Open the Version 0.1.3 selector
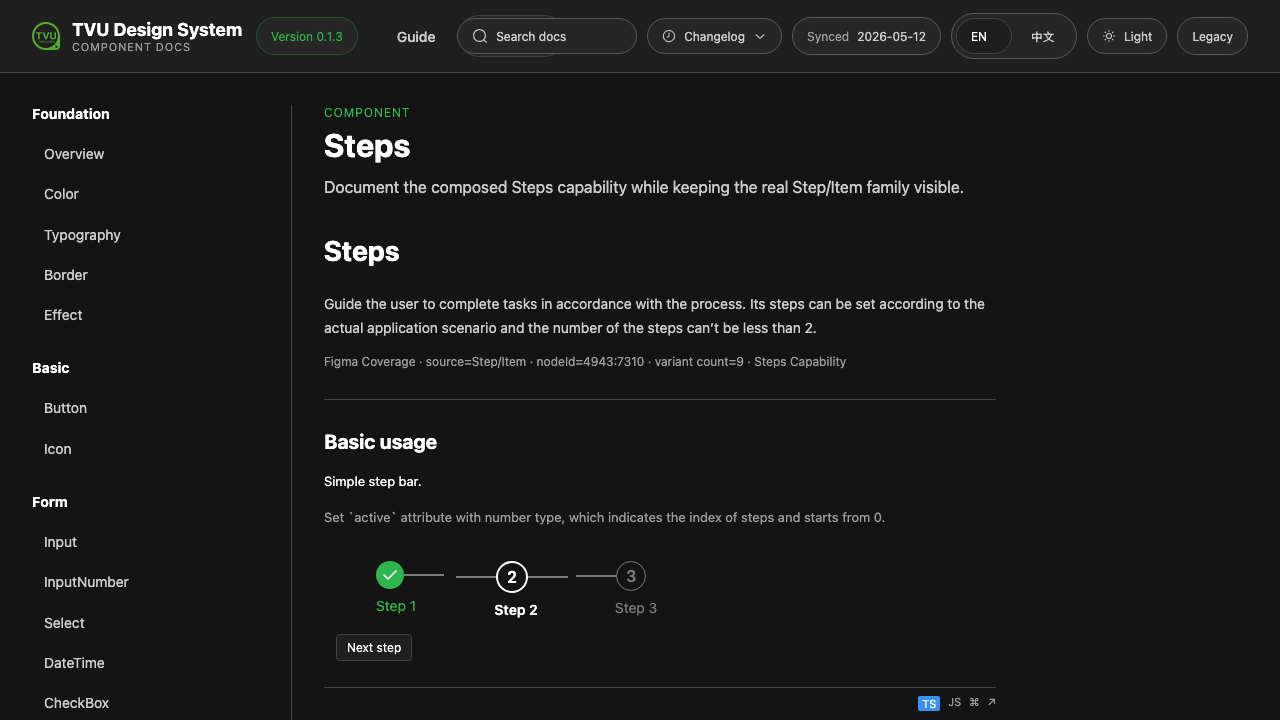The image size is (1280, 720). 307,36
